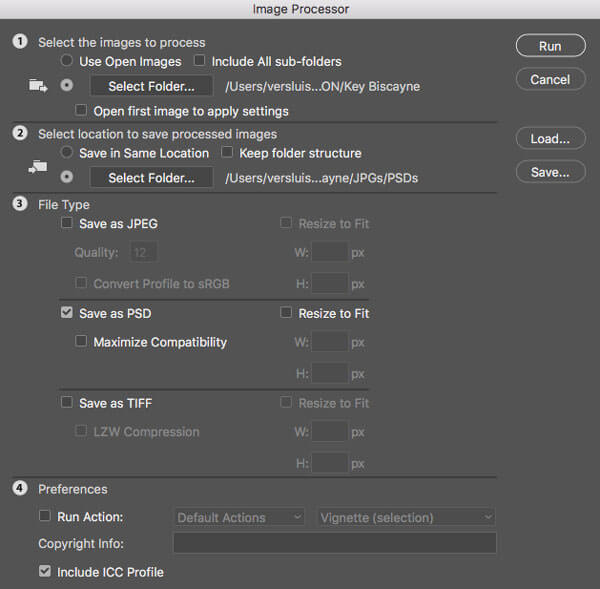Enable Resize to Fit for PSD
This screenshot has height=589, width=600.
click(287, 314)
